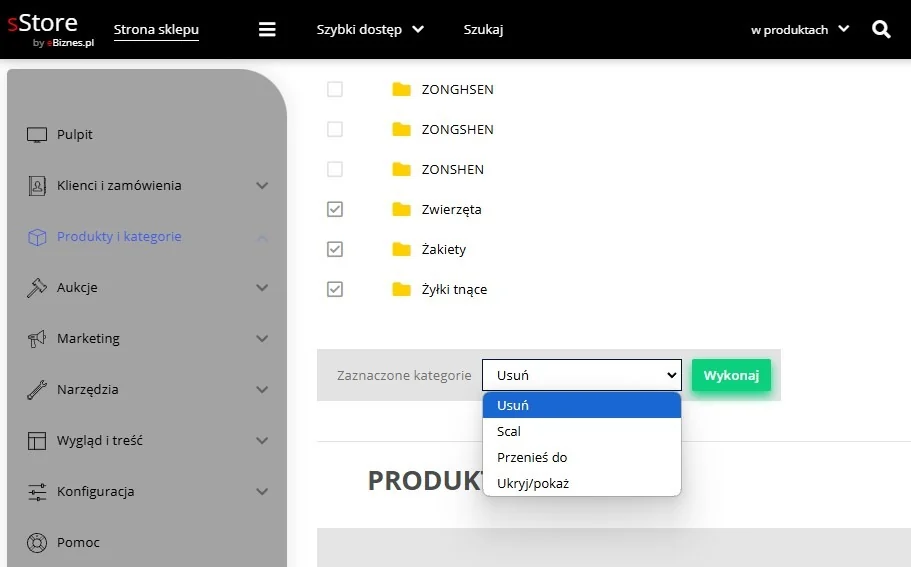
Task: Click the ZONSHEN folder icon
Action: tap(401, 169)
